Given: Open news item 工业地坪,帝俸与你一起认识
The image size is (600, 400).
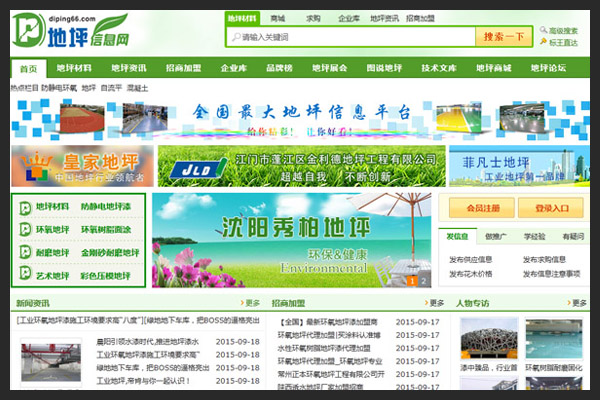Looking at the screenshot, I should coord(143,381).
